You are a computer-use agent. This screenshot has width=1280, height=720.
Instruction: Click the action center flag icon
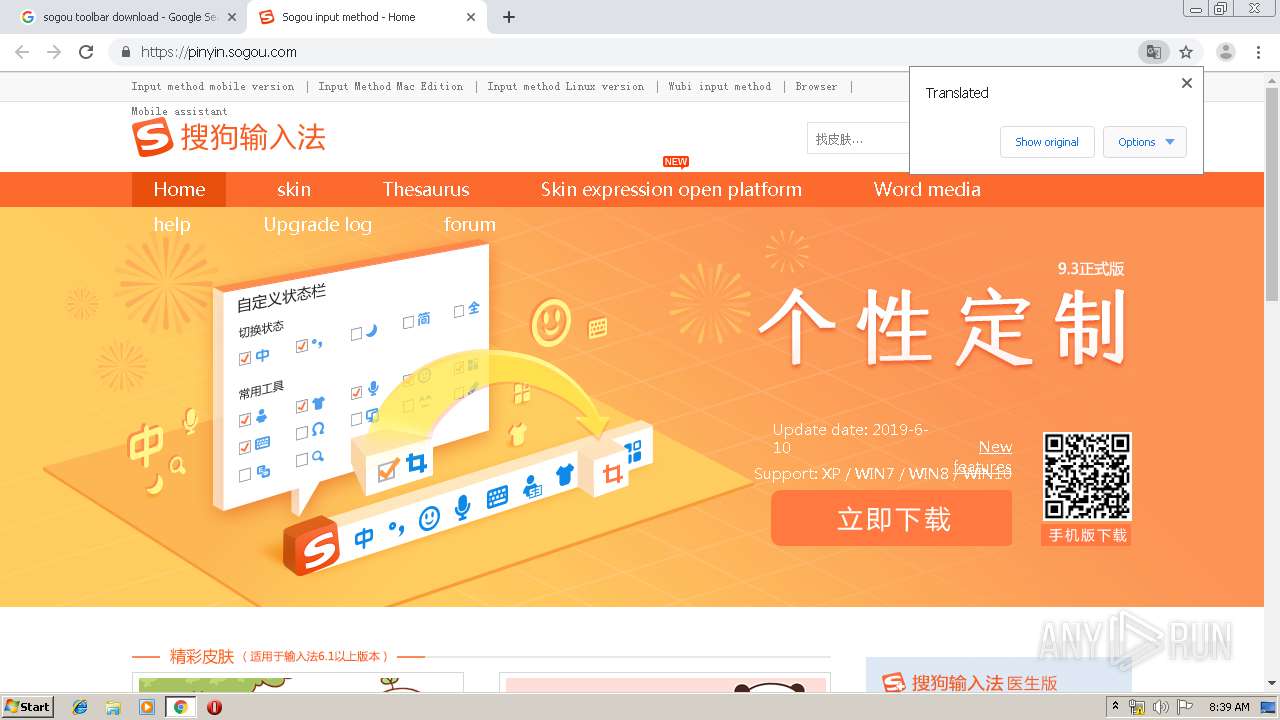(1185, 707)
